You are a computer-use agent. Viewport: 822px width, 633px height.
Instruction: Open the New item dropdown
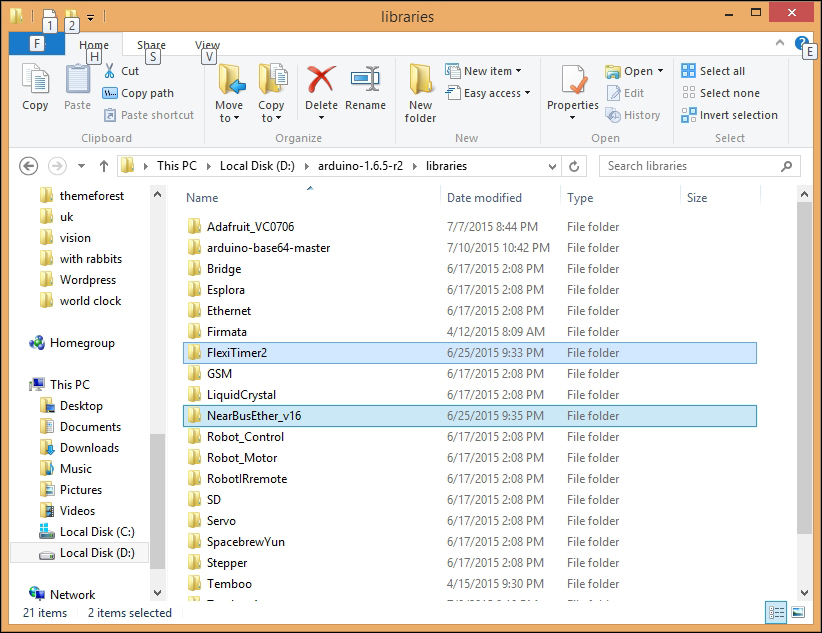click(x=483, y=71)
